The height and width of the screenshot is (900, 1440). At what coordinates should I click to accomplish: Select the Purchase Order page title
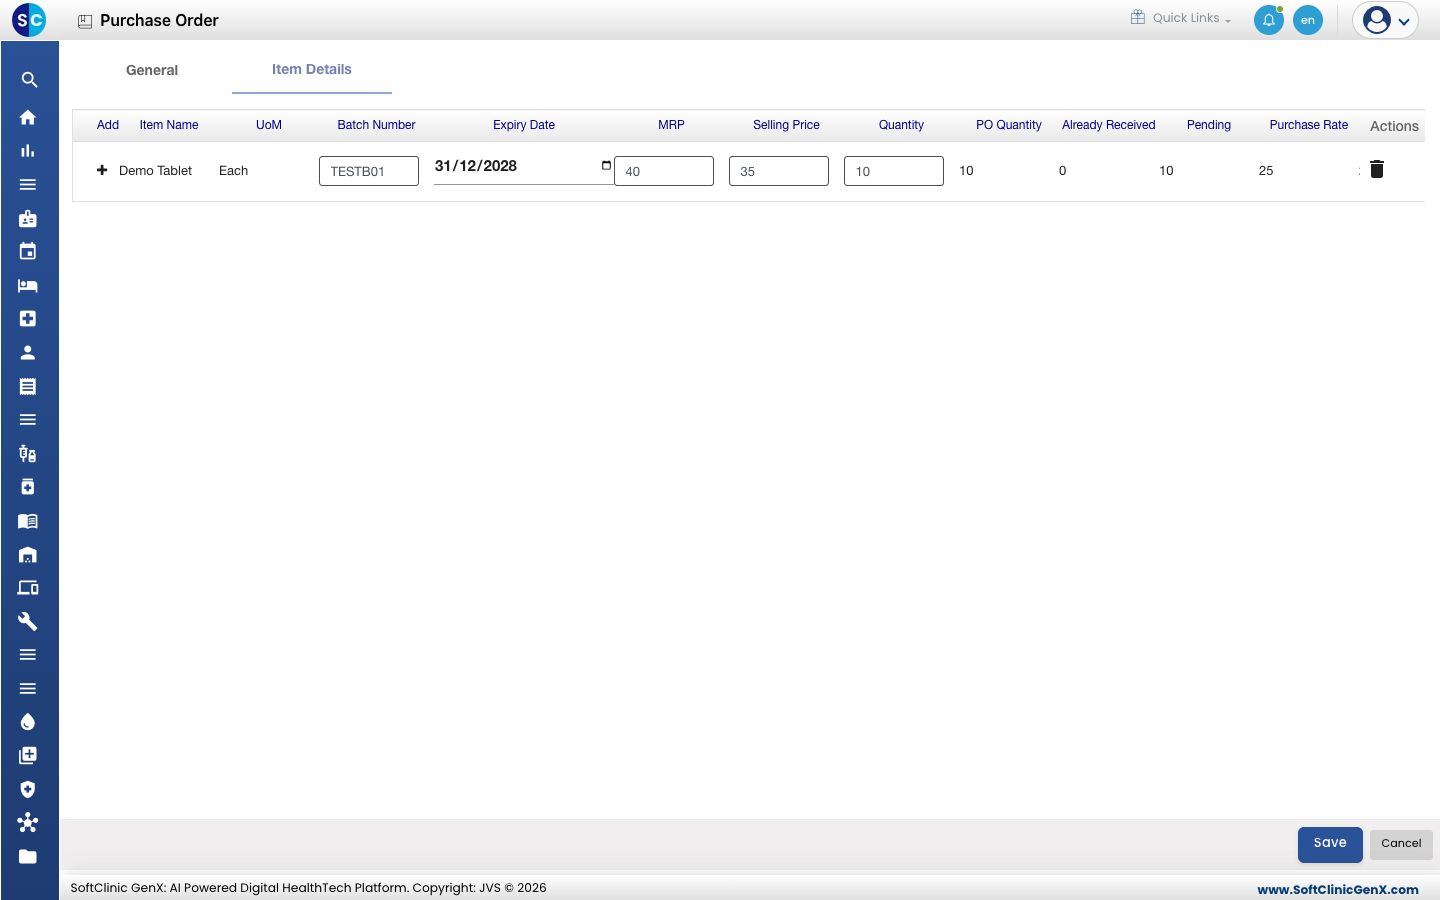(x=159, y=20)
